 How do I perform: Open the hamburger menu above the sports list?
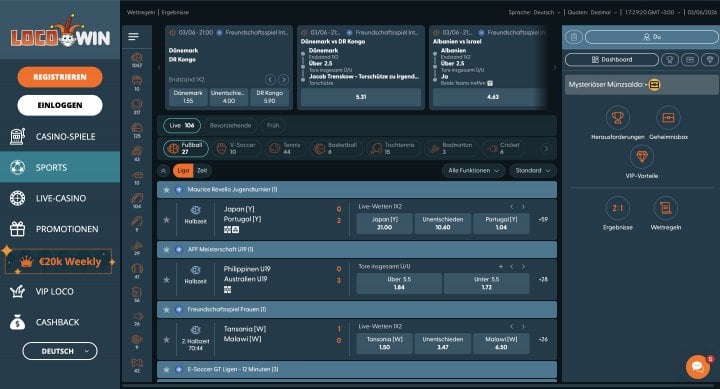pos(134,37)
